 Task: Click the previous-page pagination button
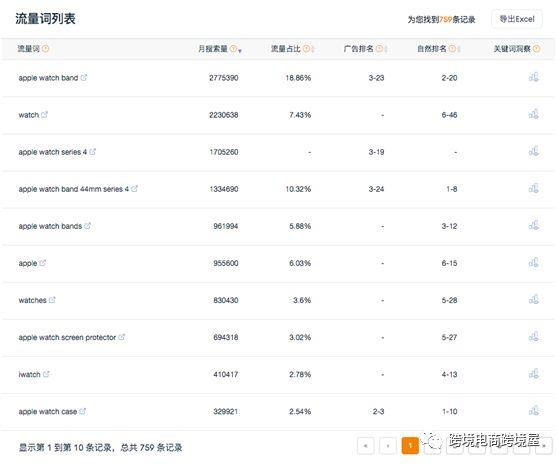pyautogui.click(x=388, y=445)
